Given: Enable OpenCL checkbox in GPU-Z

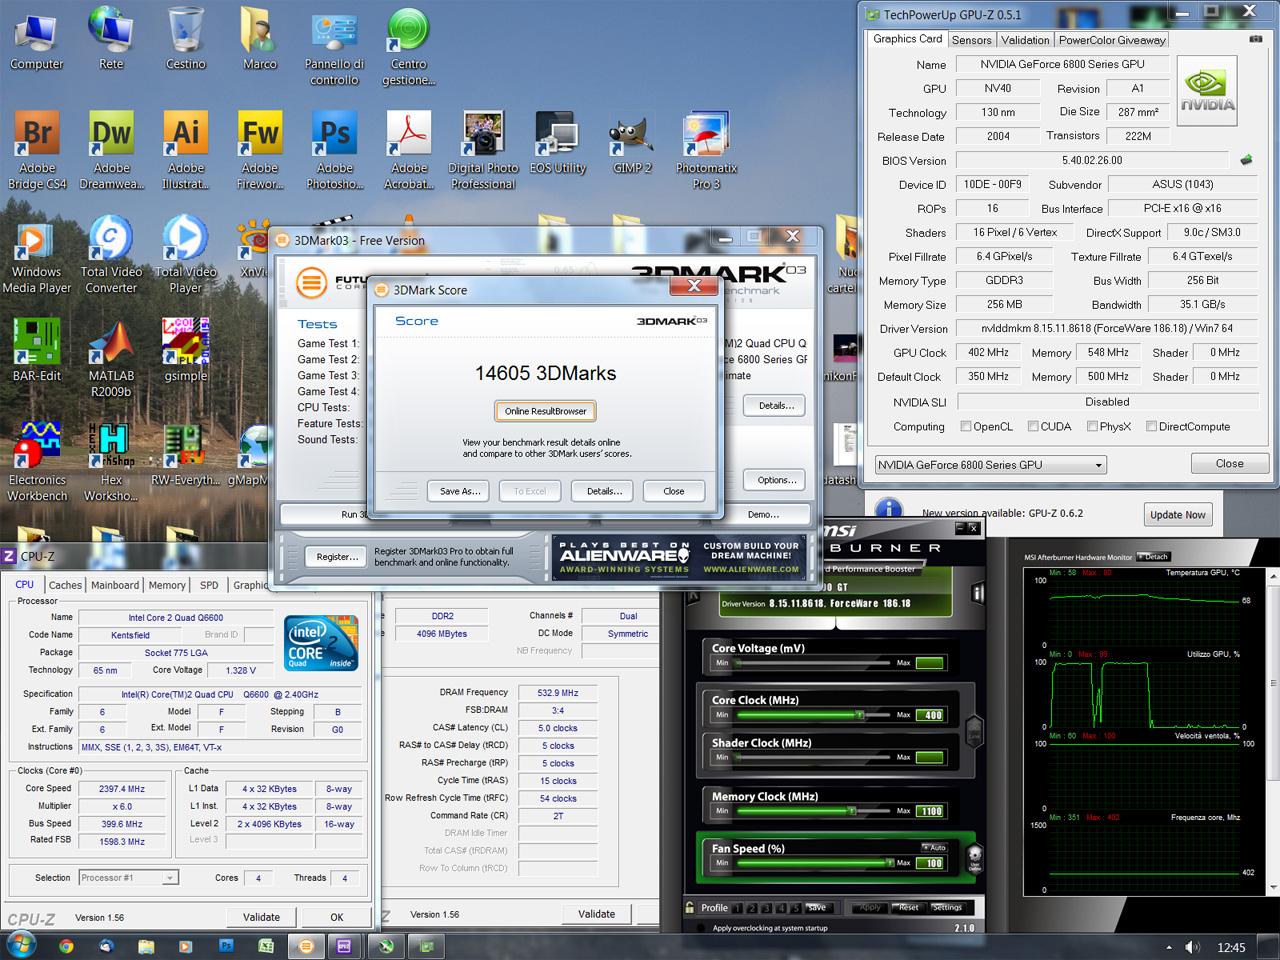Looking at the screenshot, I should [x=966, y=427].
